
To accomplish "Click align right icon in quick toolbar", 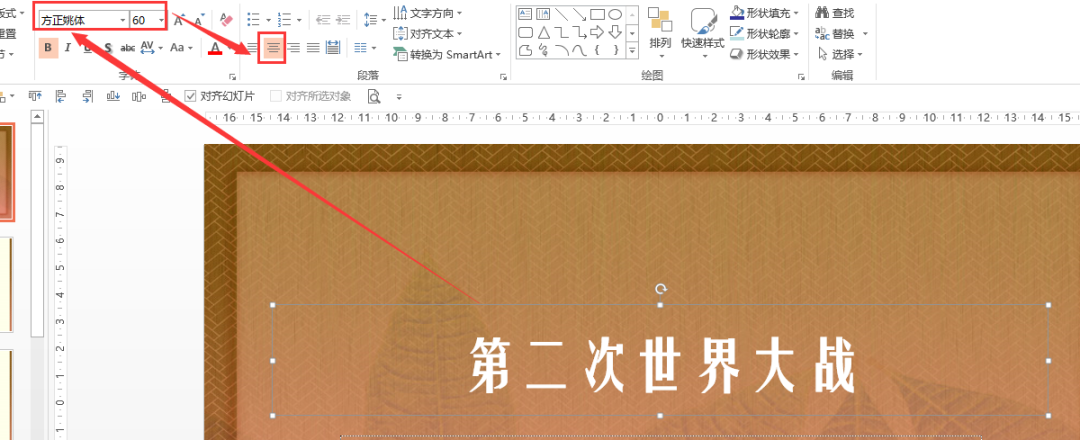I will point(87,96).
